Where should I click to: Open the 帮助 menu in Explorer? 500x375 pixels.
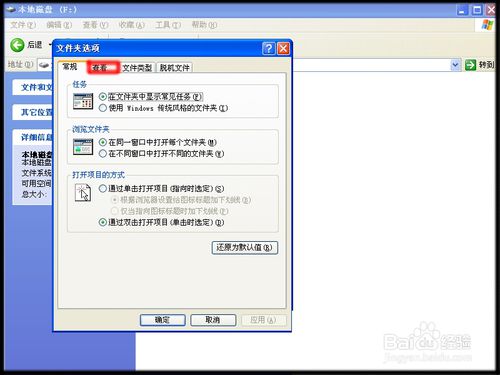point(204,25)
